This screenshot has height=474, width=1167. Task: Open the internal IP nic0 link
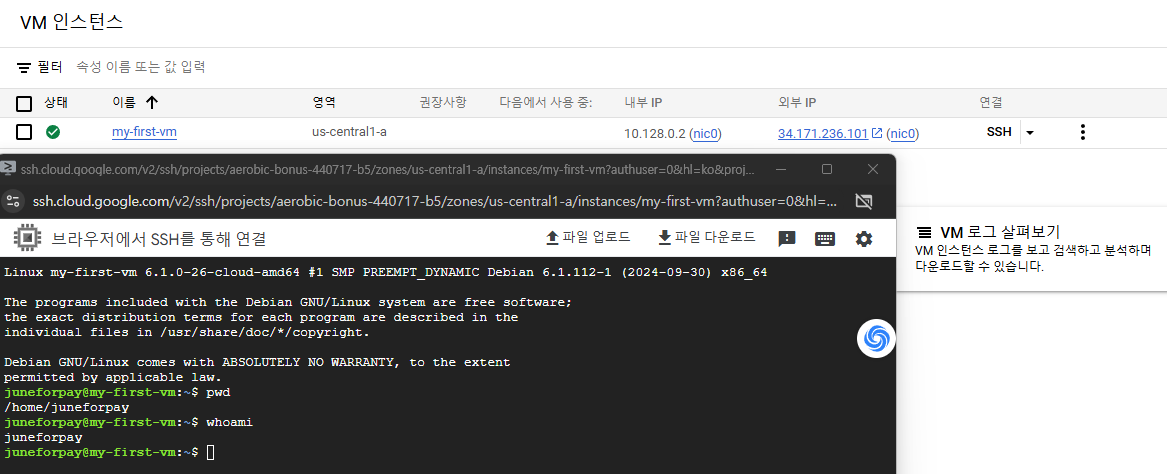(706, 134)
